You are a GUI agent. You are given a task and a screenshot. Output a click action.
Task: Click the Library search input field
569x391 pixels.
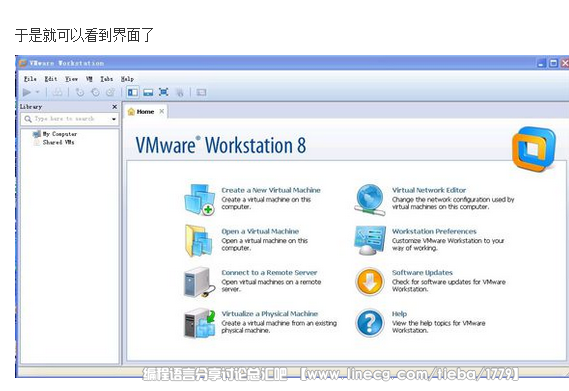(69, 119)
